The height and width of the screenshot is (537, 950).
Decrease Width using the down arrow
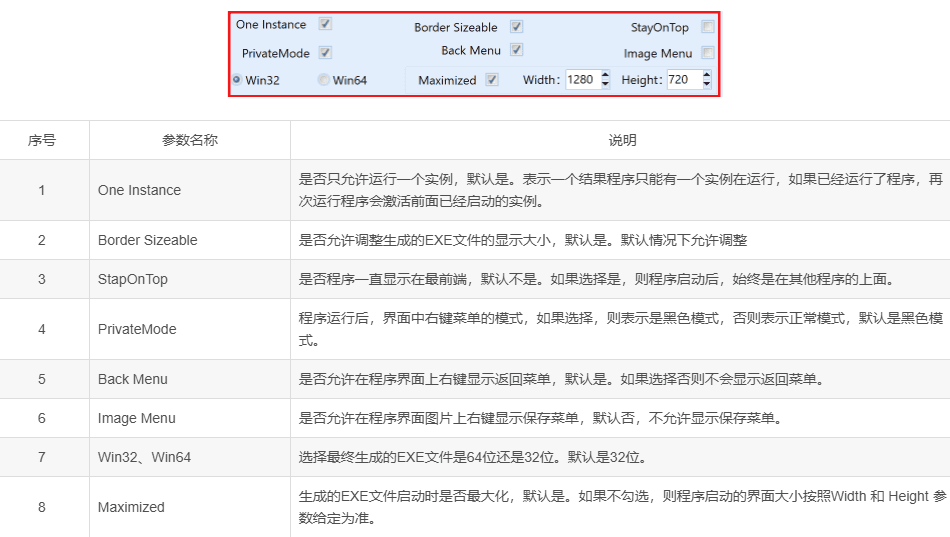[605, 85]
